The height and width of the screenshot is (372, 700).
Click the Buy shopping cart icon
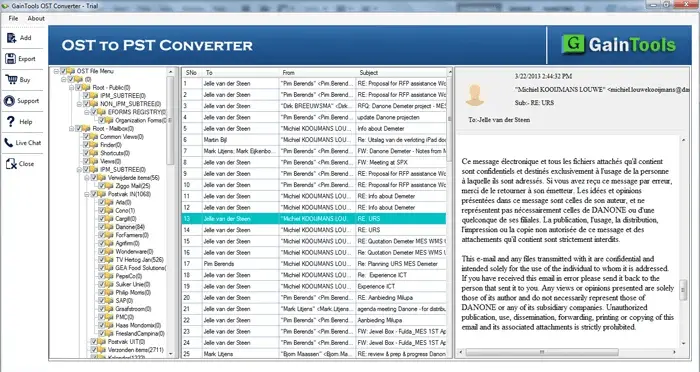pyautogui.click(x=11, y=79)
